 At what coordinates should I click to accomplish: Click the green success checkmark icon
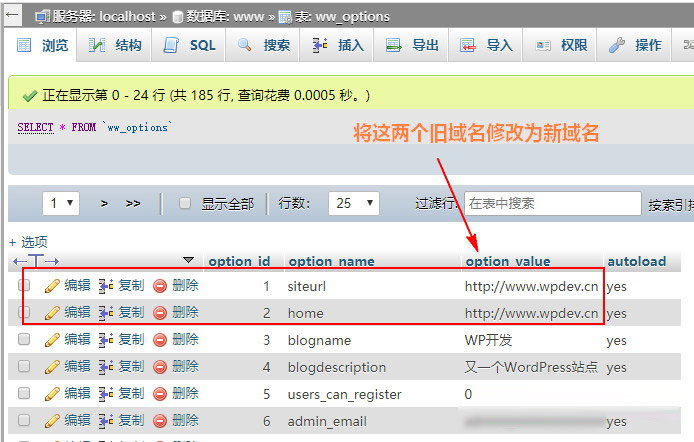pos(29,96)
